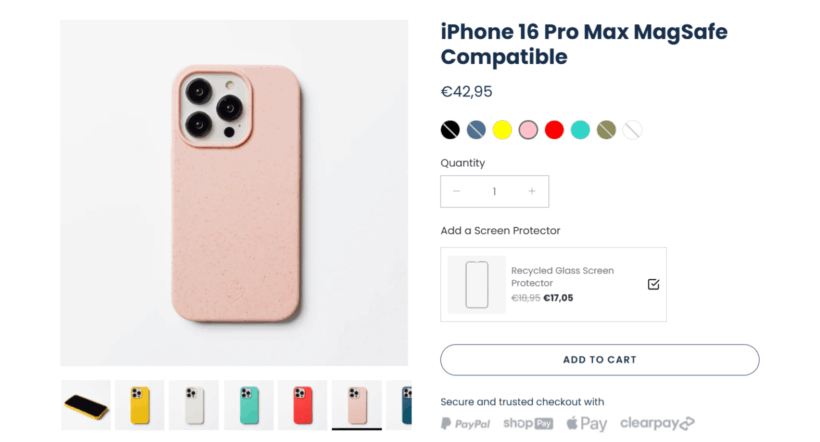Choose the olive green color swatch

(x=606, y=130)
